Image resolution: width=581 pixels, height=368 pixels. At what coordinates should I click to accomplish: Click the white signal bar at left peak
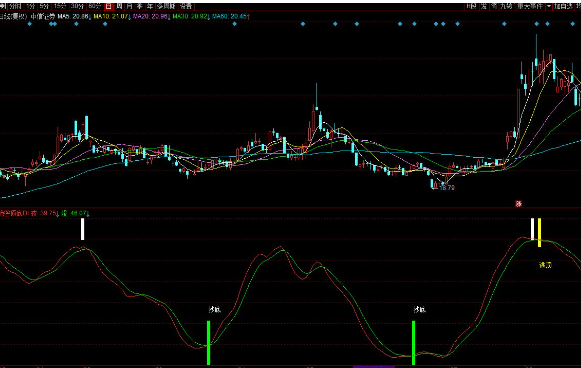83,229
